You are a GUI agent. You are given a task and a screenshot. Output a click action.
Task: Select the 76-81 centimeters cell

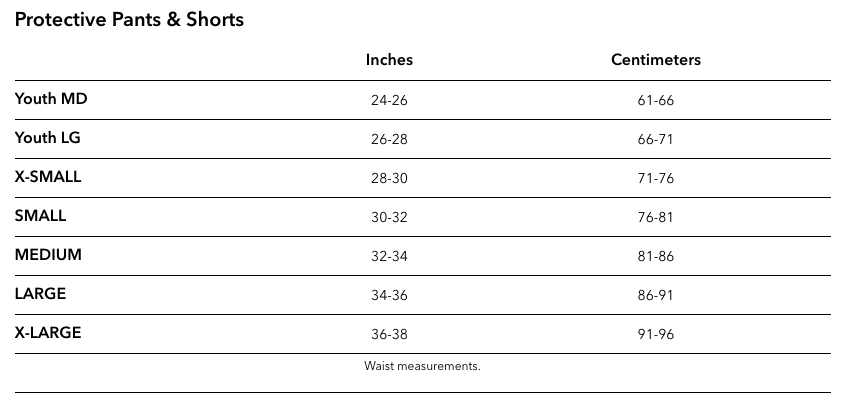tap(655, 218)
